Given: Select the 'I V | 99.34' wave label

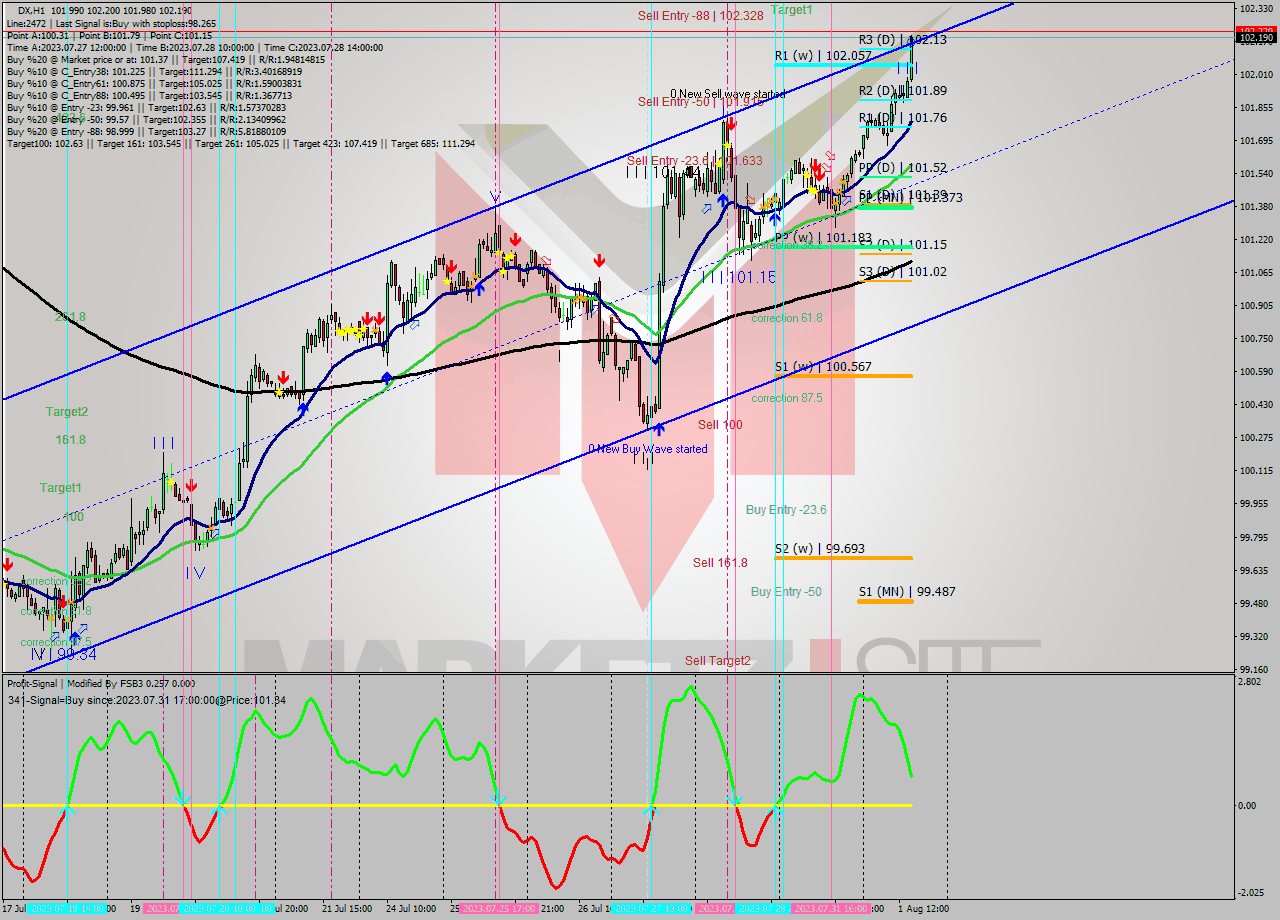Looking at the screenshot, I should (x=62, y=654).
